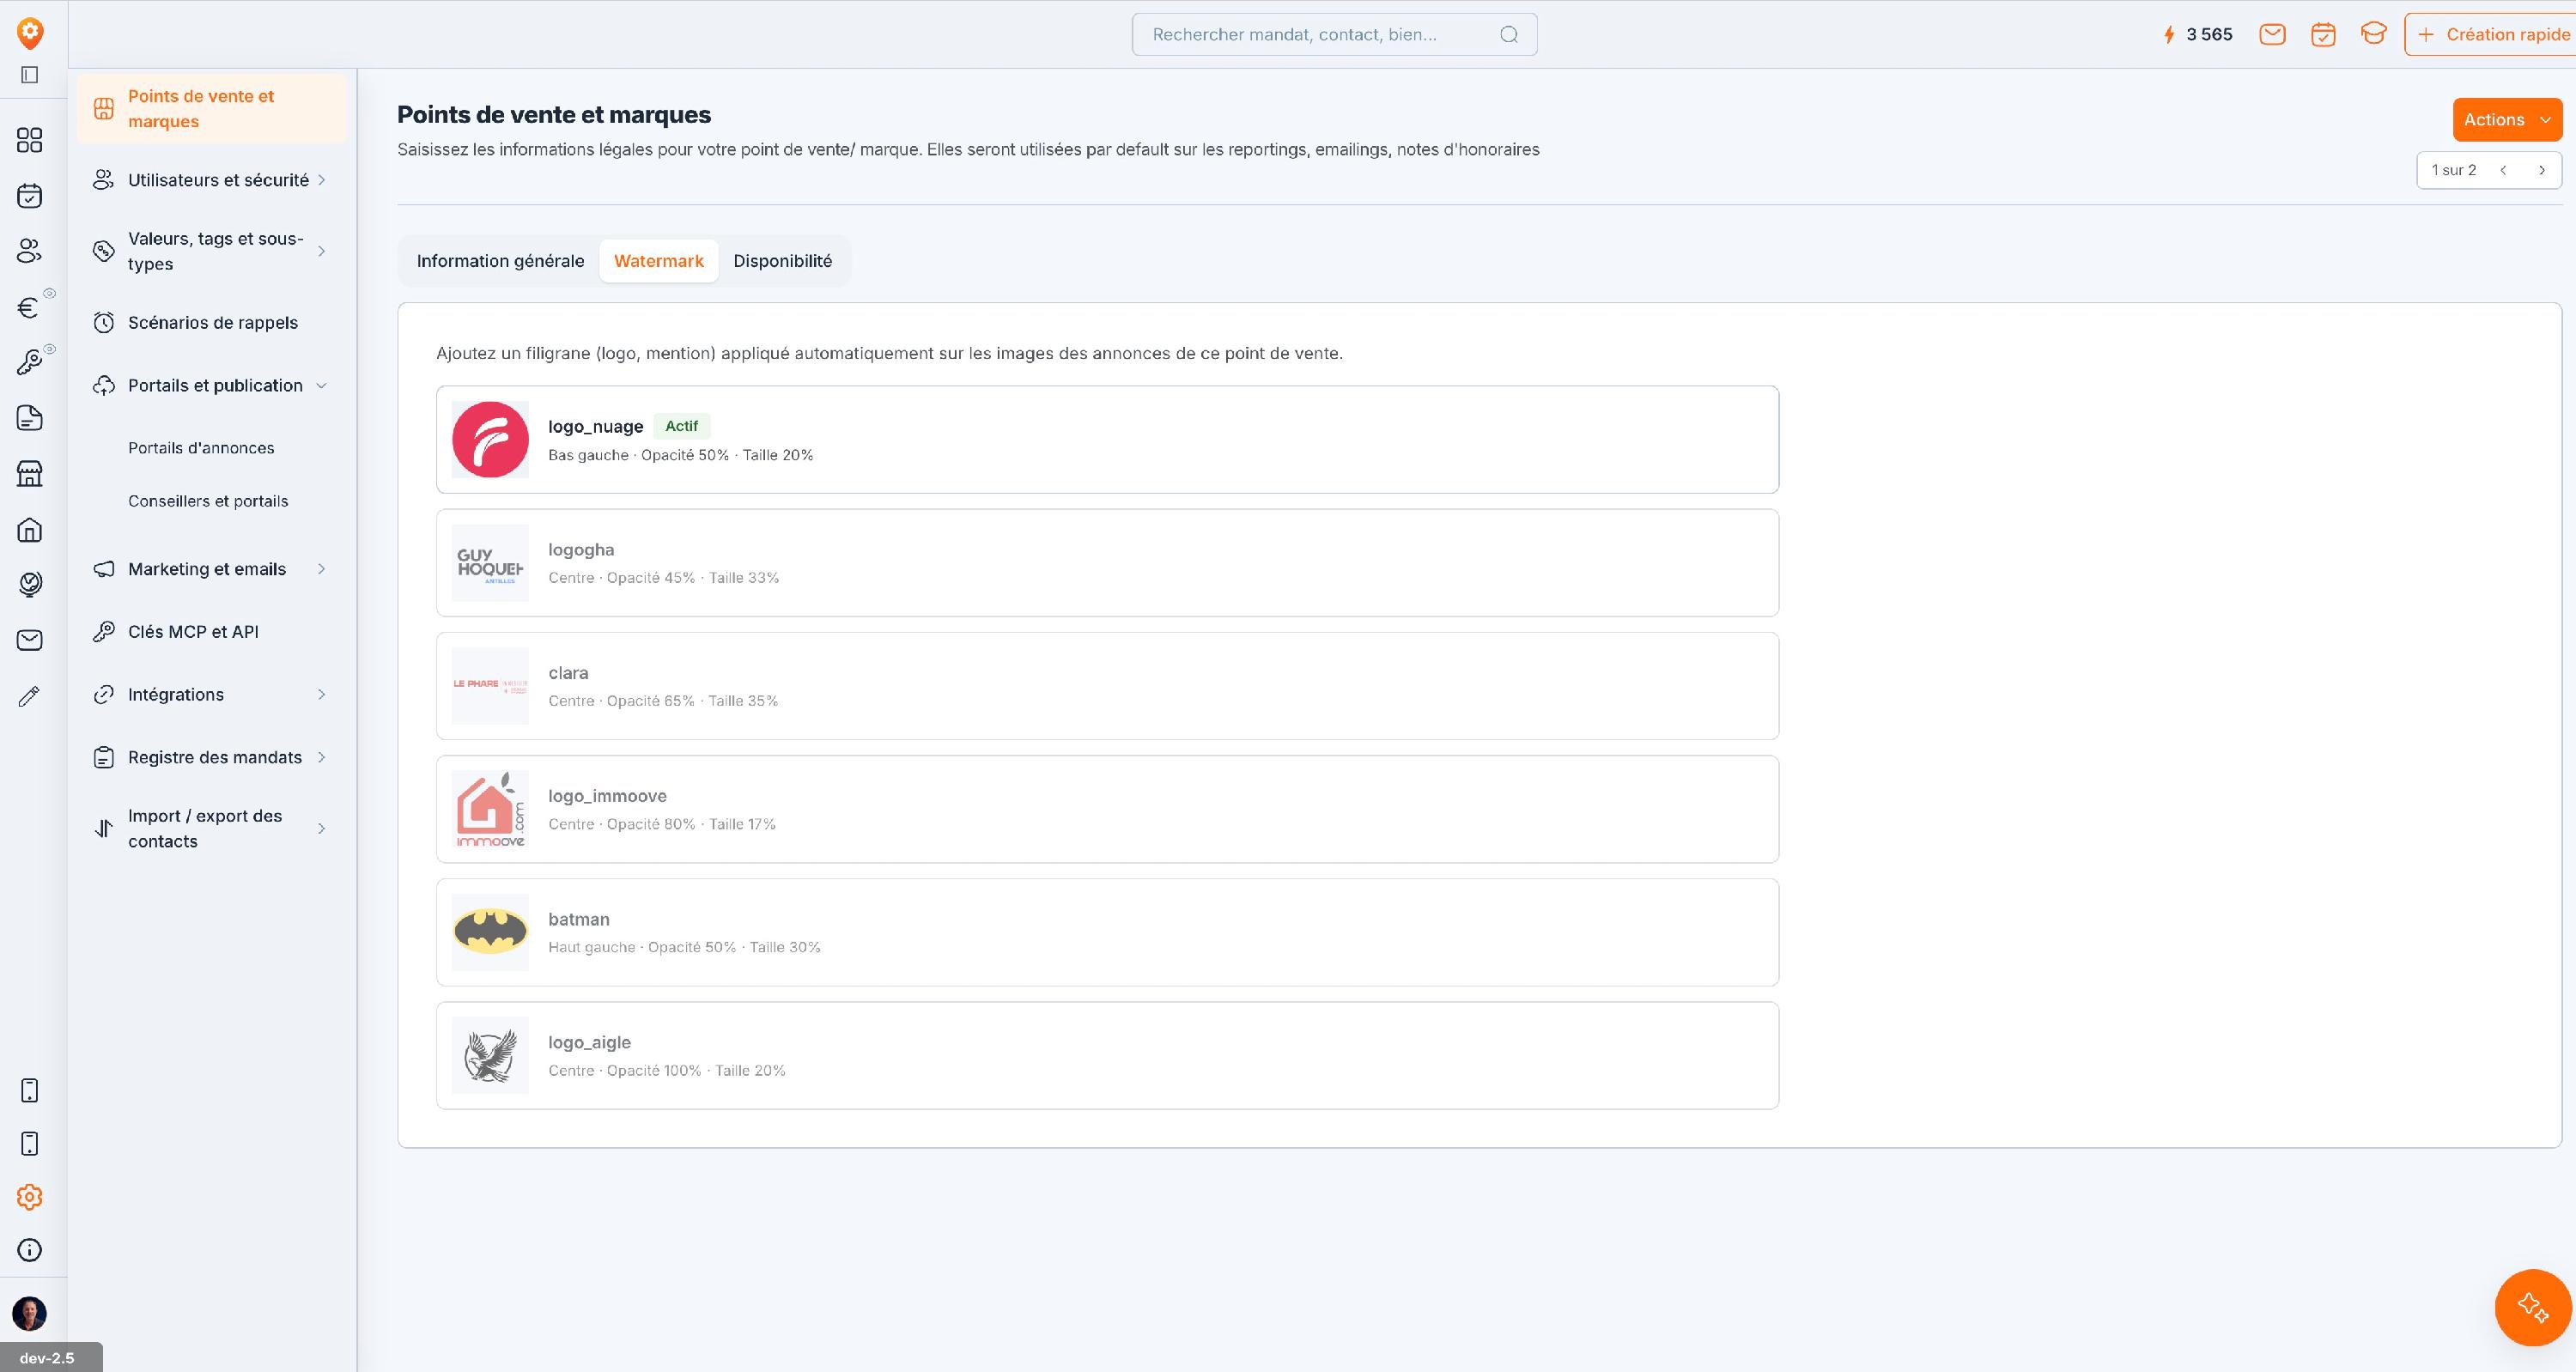Open Points de vente et marques

tap(211, 109)
